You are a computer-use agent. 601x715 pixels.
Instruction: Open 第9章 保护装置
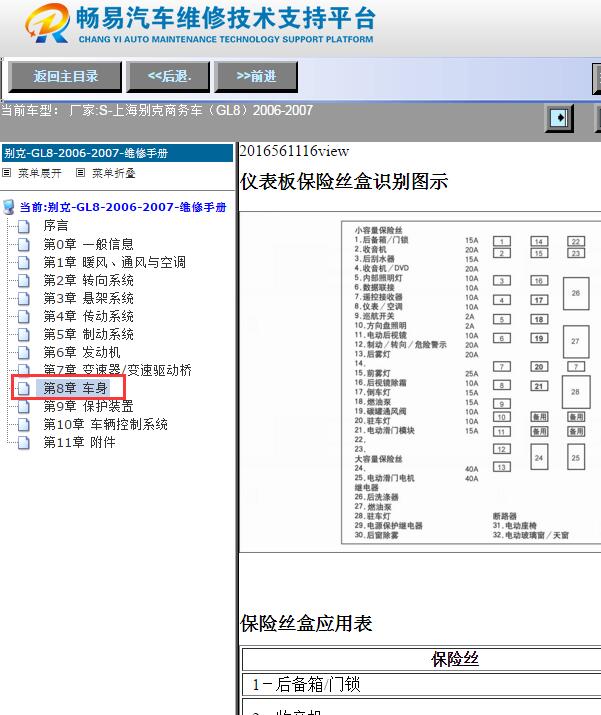[x=88, y=406]
